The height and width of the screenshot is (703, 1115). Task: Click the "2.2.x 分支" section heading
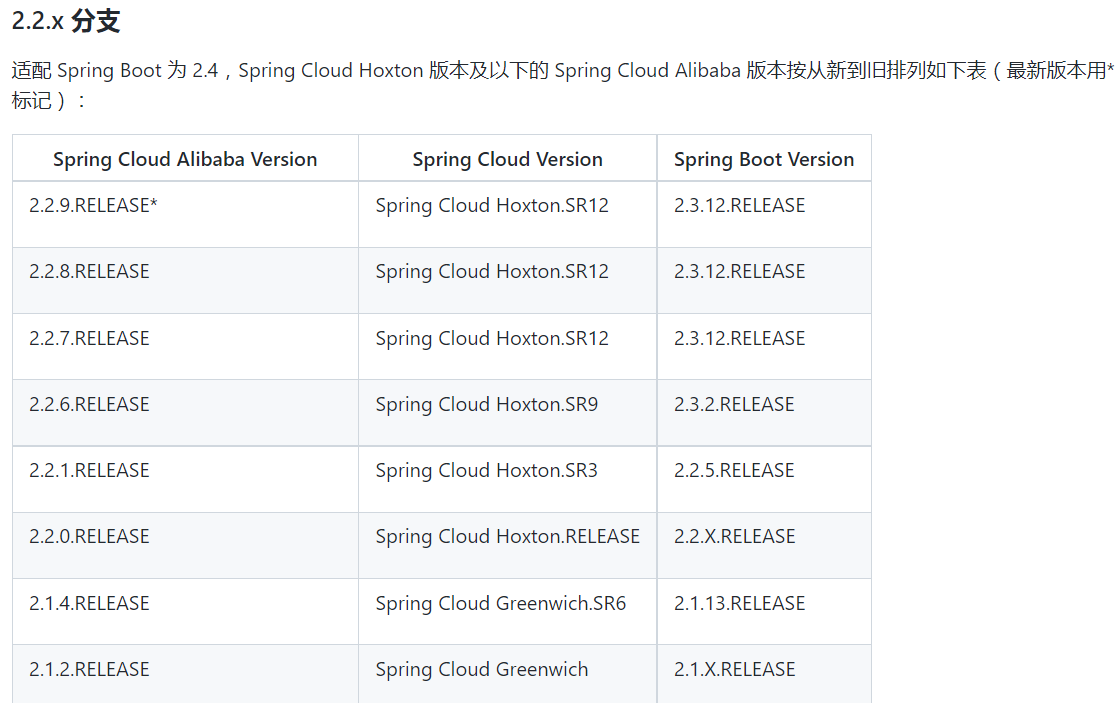point(66,21)
